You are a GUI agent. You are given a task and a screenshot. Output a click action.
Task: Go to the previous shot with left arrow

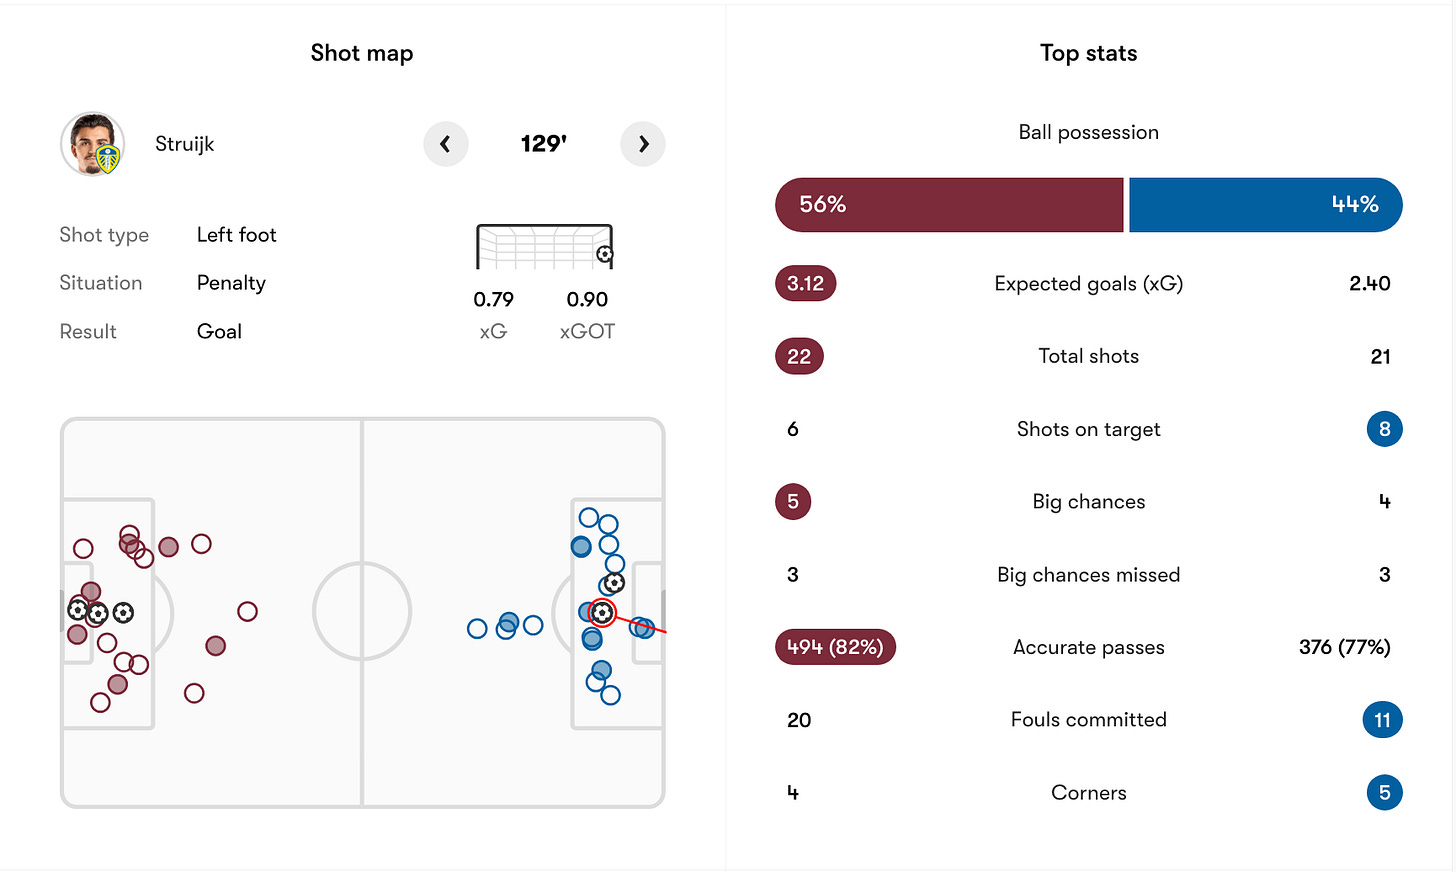[x=446, y=144]
